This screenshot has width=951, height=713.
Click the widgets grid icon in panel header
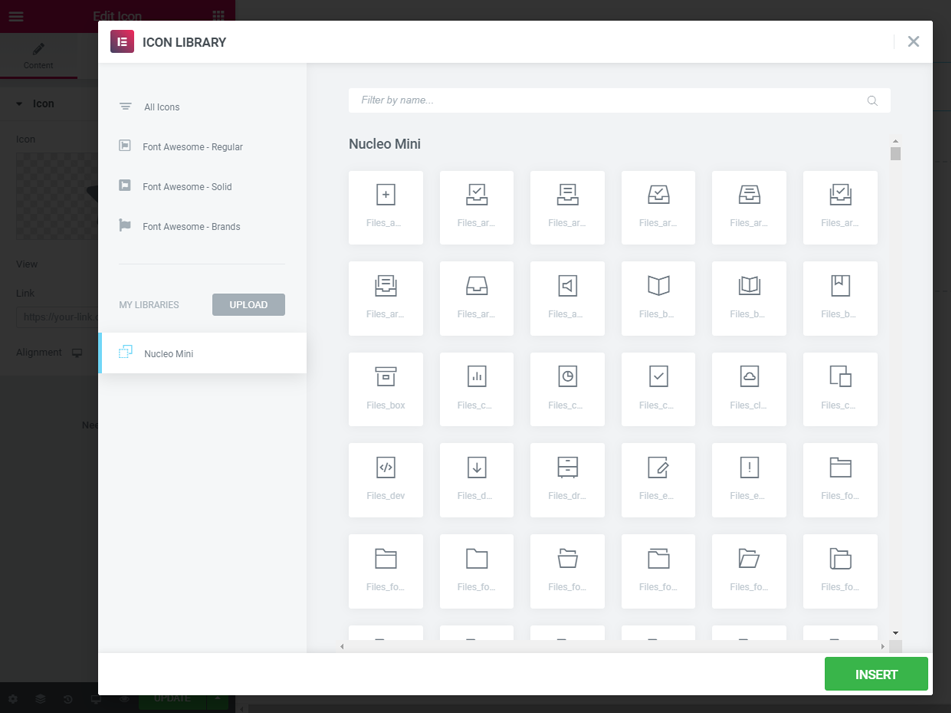pos(217,16)
